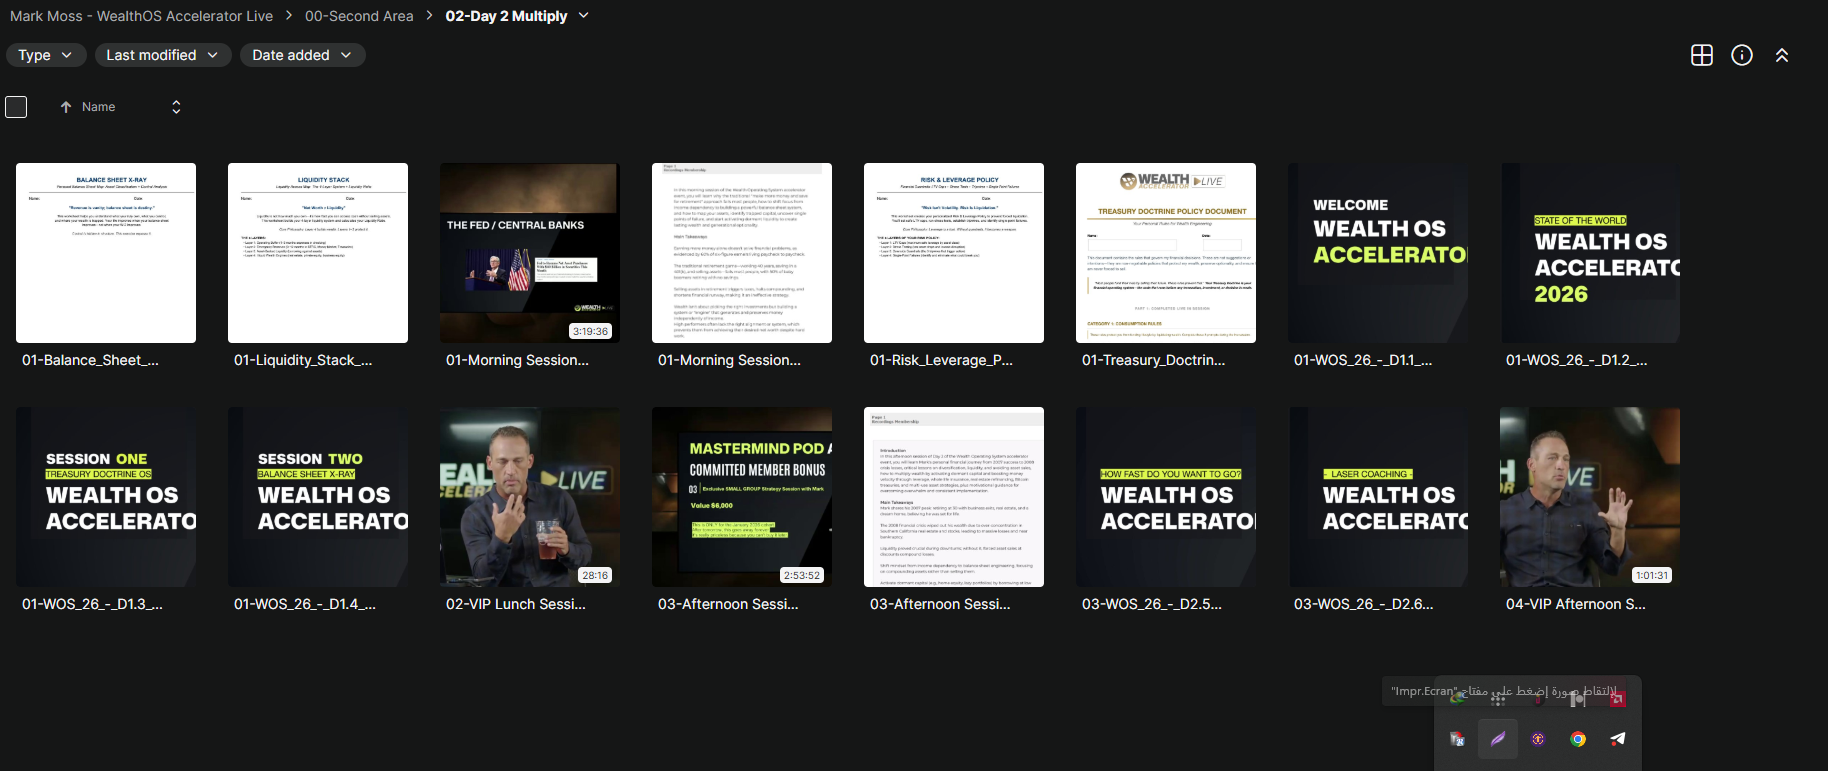
Task: Open Laser Coaching D2.6 thumbnail
Action: (1378, 497)
